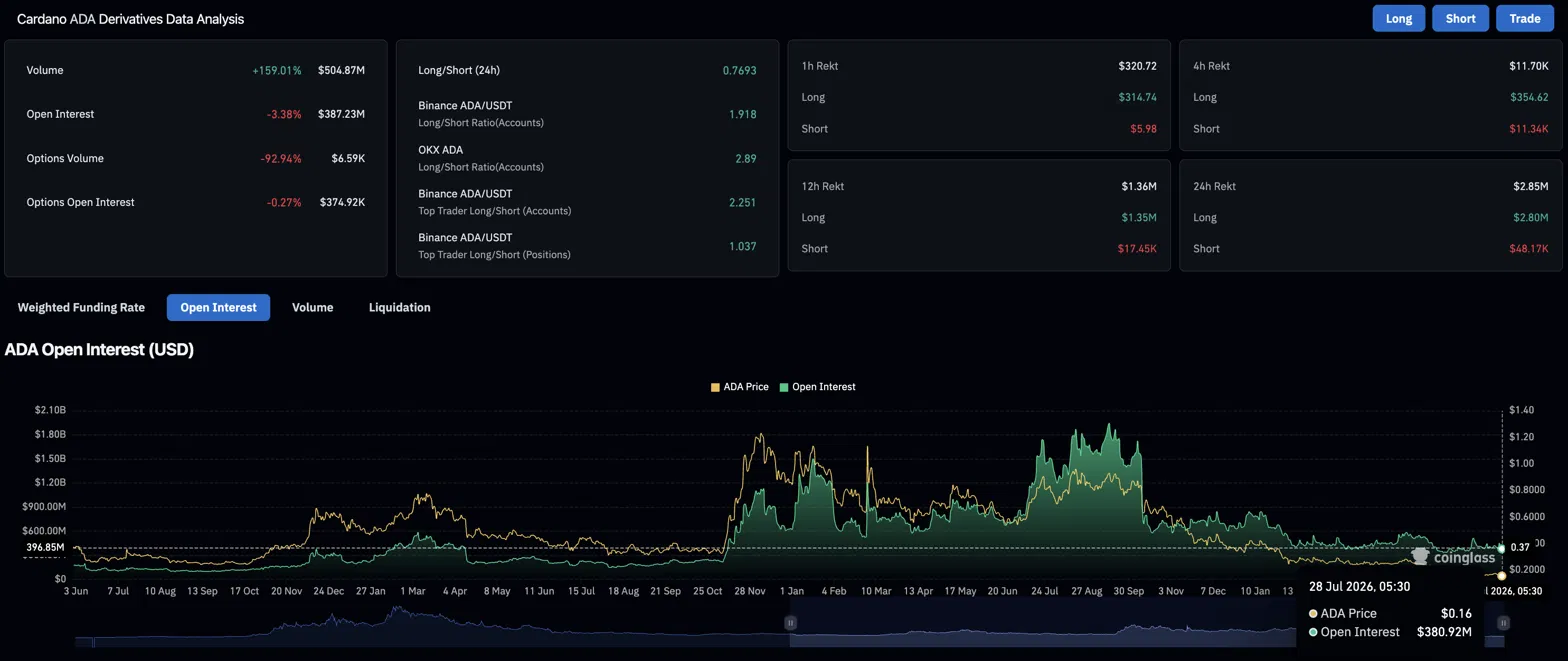
Task: Toggle Open Interest legend series
Action: pyautogui.click(x=817, y=386)
